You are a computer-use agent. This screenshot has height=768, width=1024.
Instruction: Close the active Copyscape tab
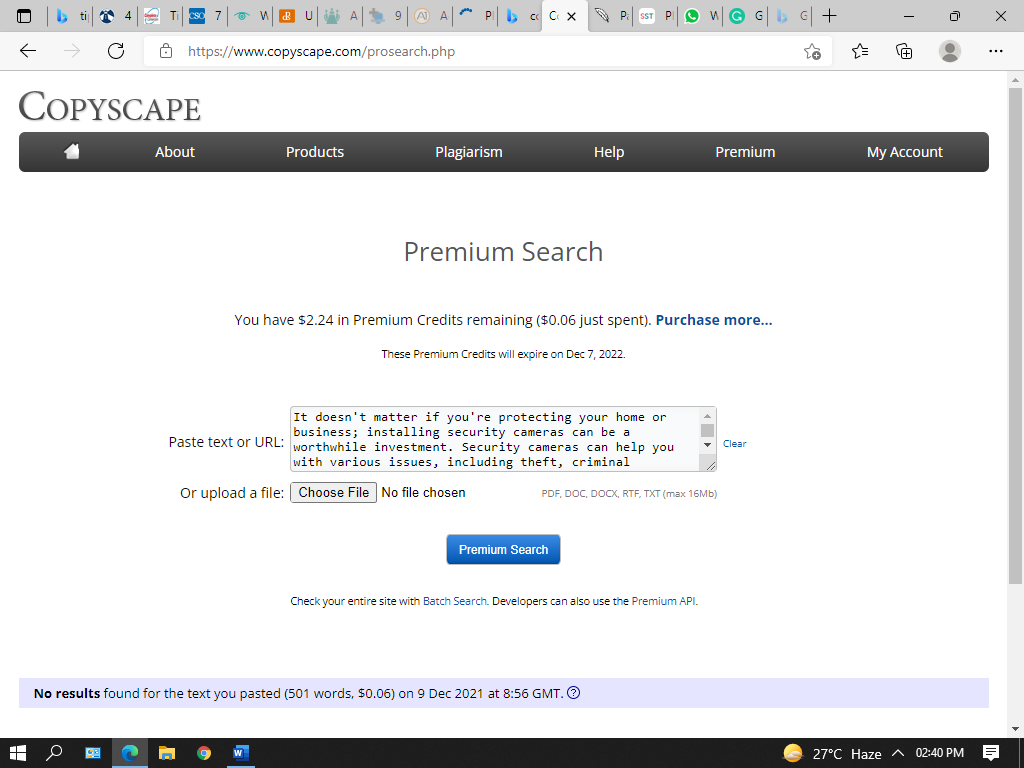(572, 16)
